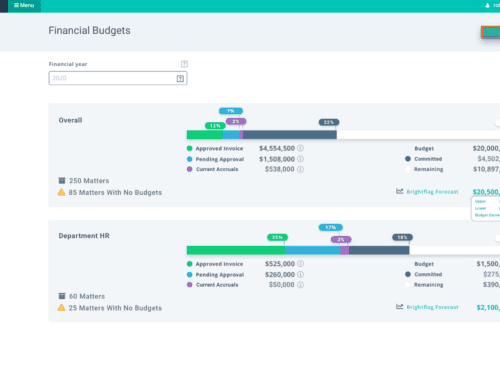
Task: Open the Department HR Brightflag Forecast link
Action: click(x=432, y=307)
